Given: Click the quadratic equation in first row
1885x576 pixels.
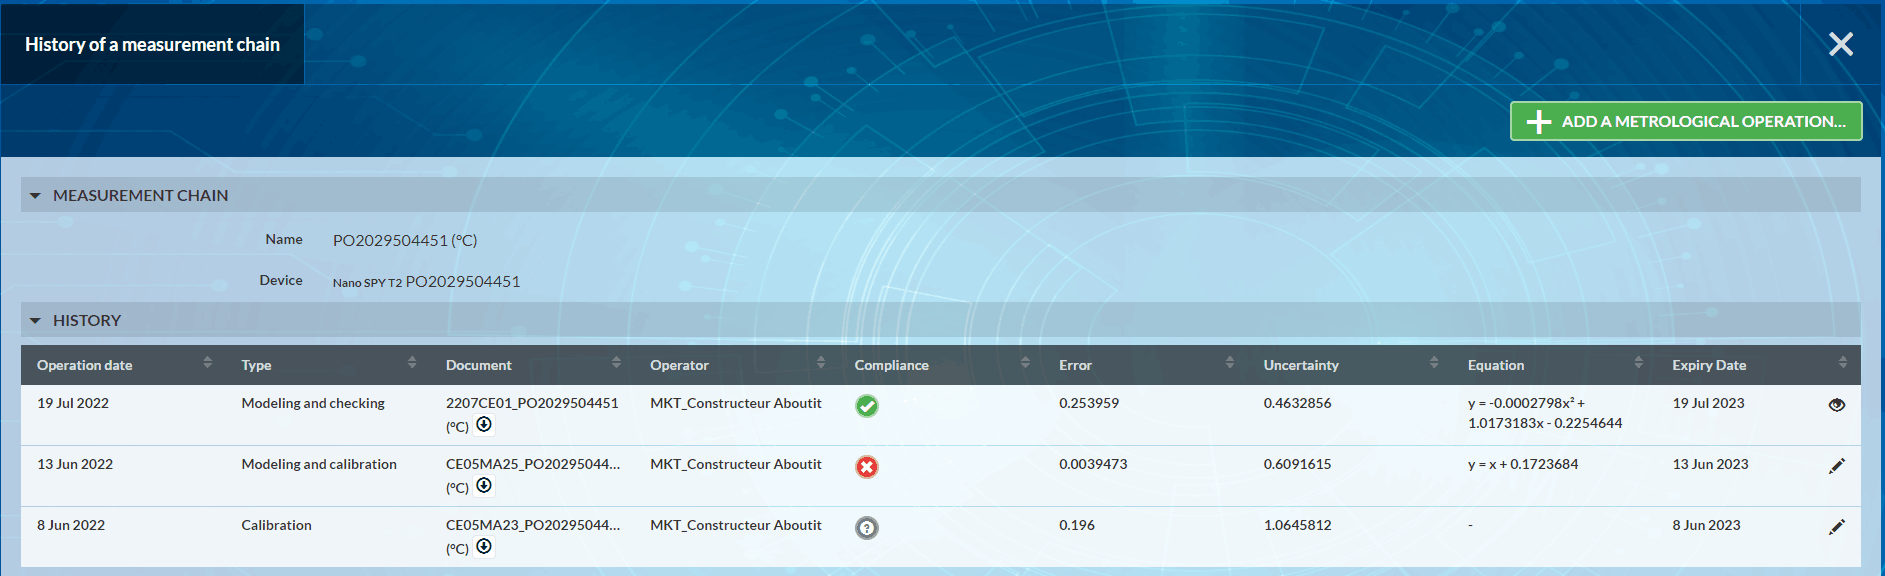Looking at the screenshot, I should pos(1545,413).
